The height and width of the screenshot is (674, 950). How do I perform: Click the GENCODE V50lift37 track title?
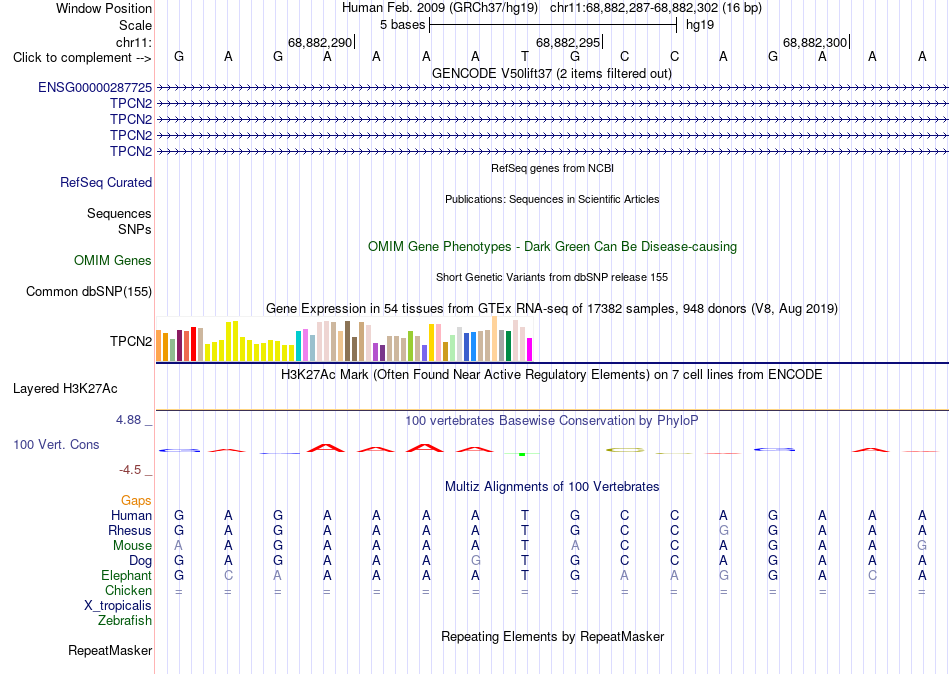tap(552, 73)
